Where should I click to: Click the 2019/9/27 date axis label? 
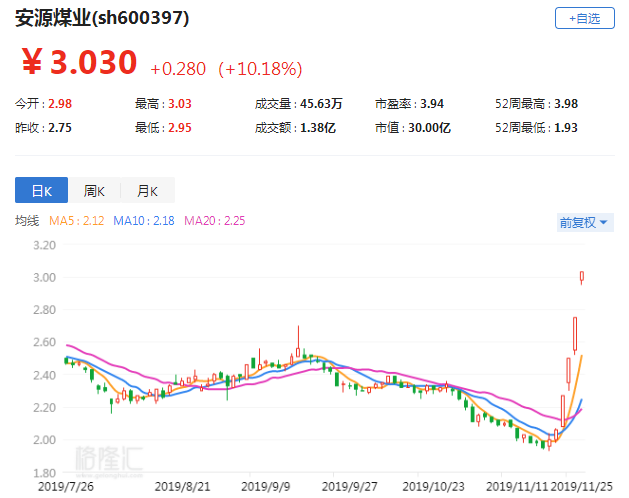click(349, 487)
